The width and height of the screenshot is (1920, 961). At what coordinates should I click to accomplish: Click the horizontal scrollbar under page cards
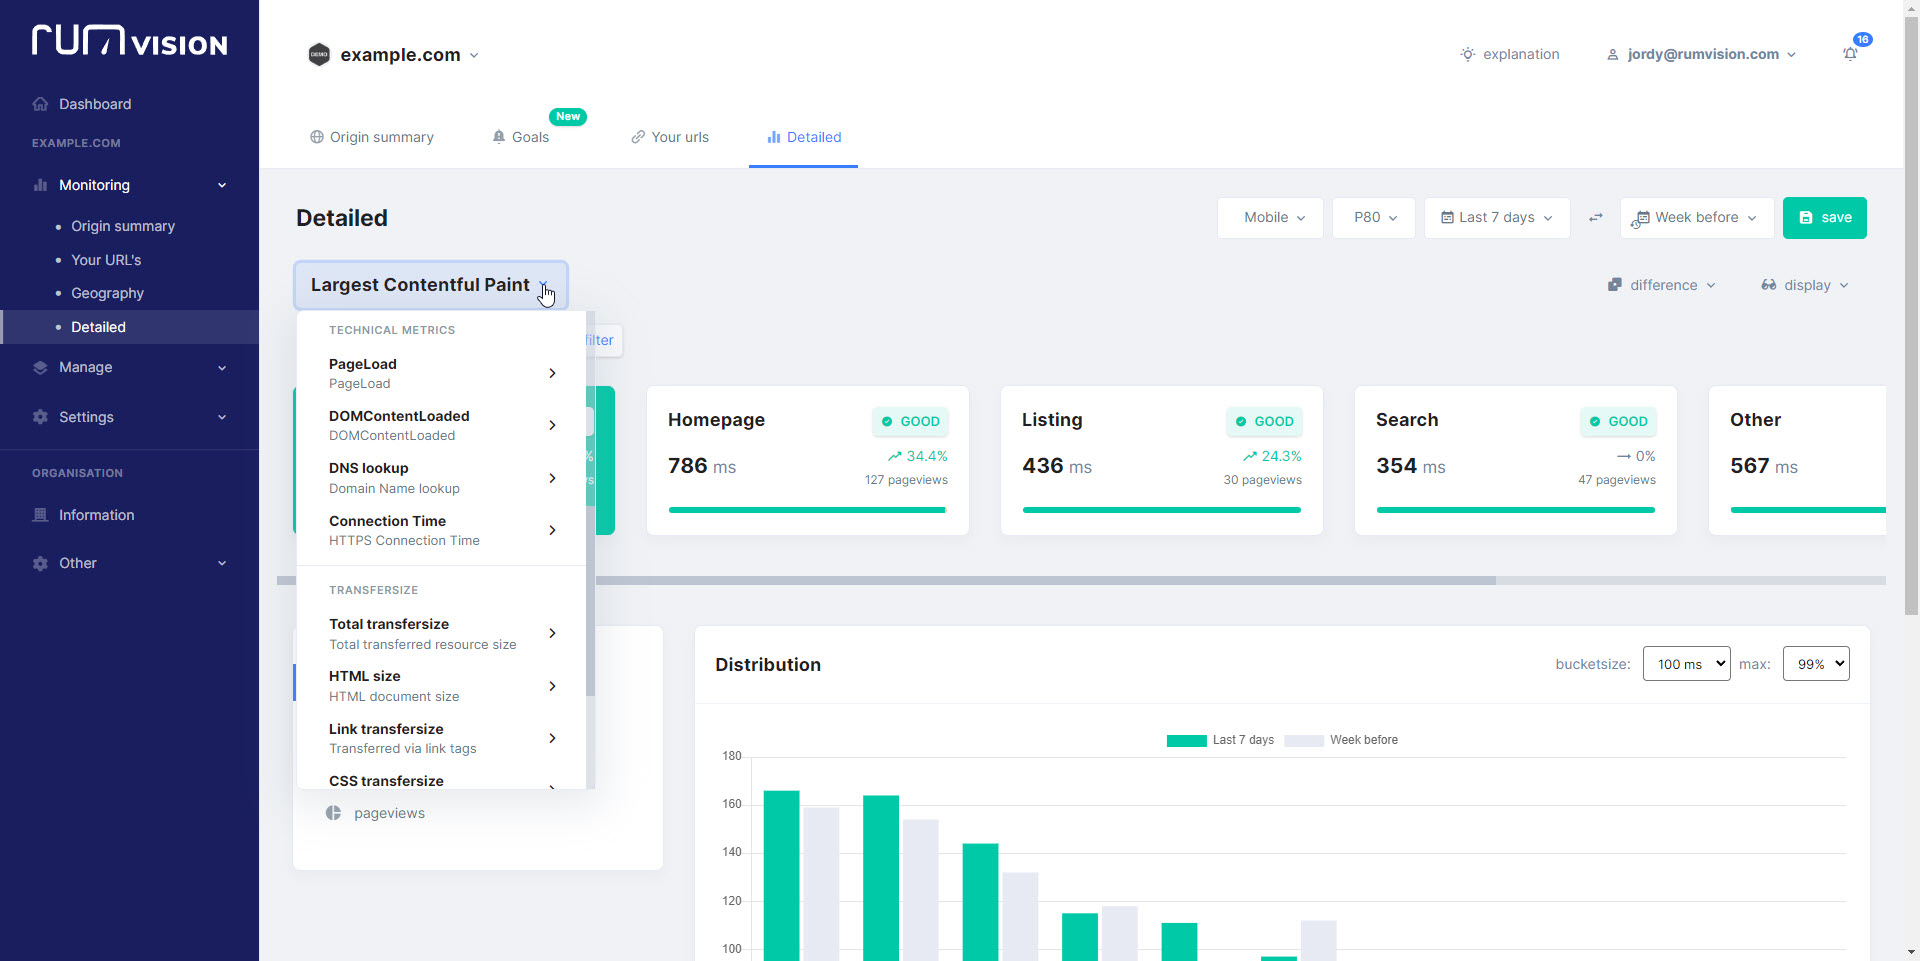tap(1045, 580)
